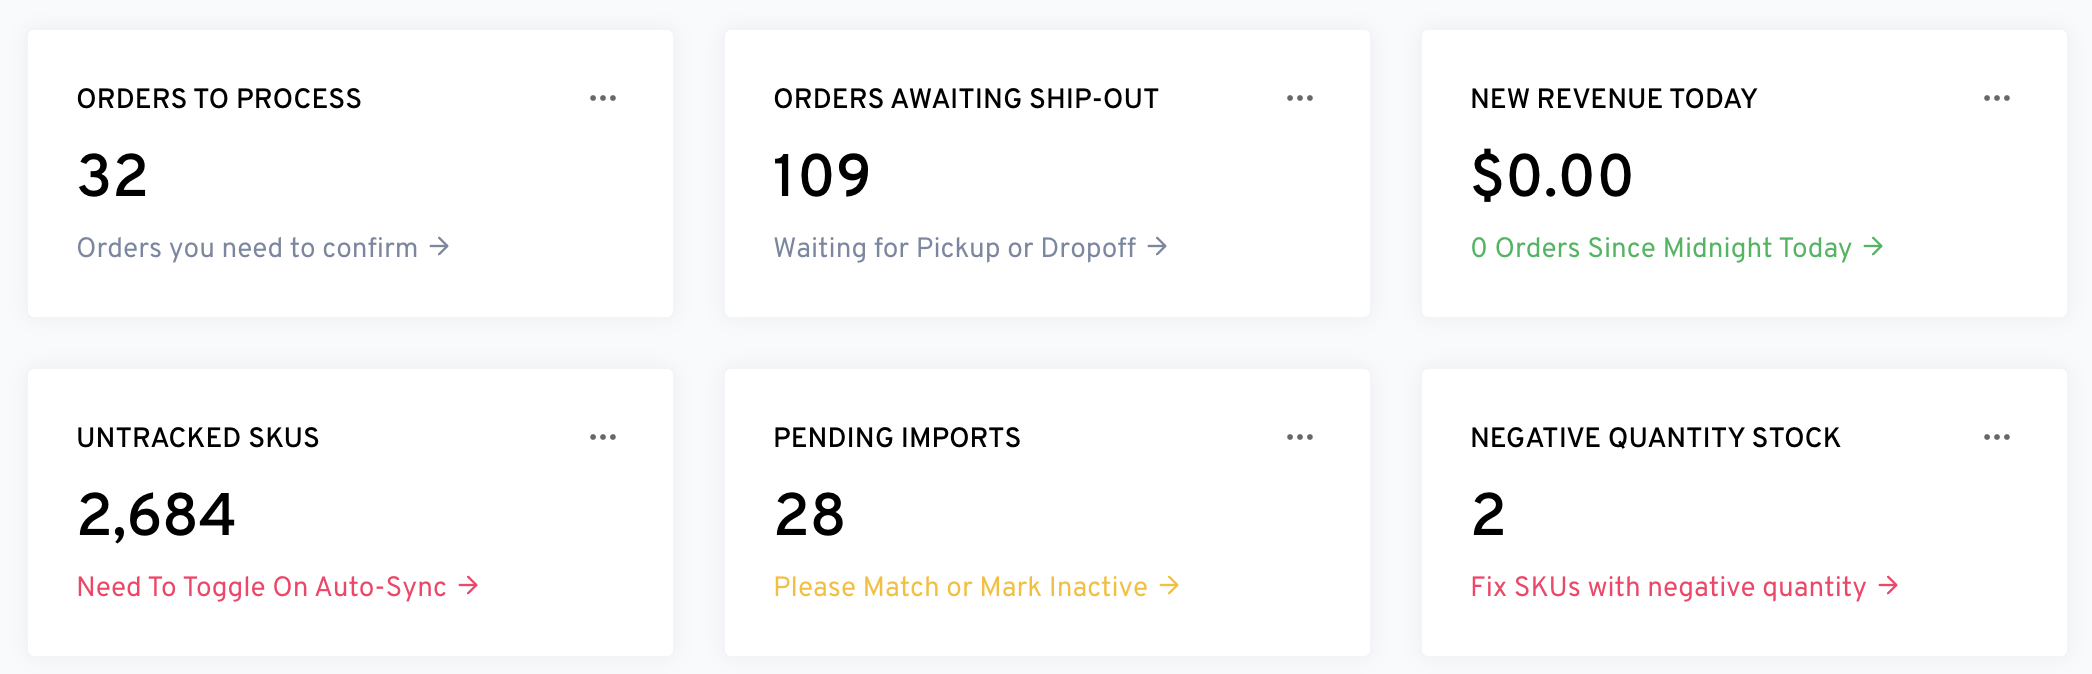The image size is (2092, 674).
Task: Follow the 'Waiting for Pickup or Dropoff' link
Action: pyautogui.click(x=955, y=247)
